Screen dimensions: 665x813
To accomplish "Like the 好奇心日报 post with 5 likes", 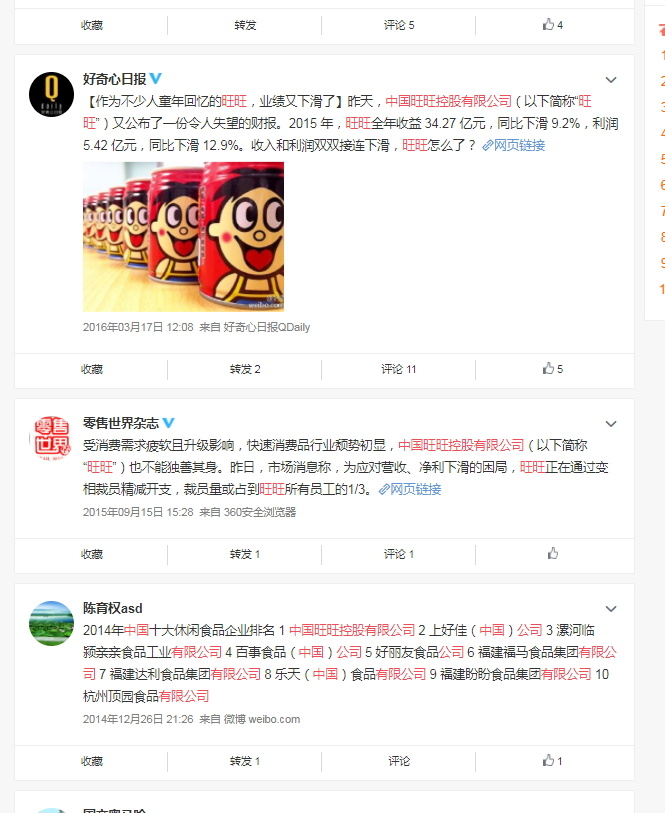I will [553, 369].
